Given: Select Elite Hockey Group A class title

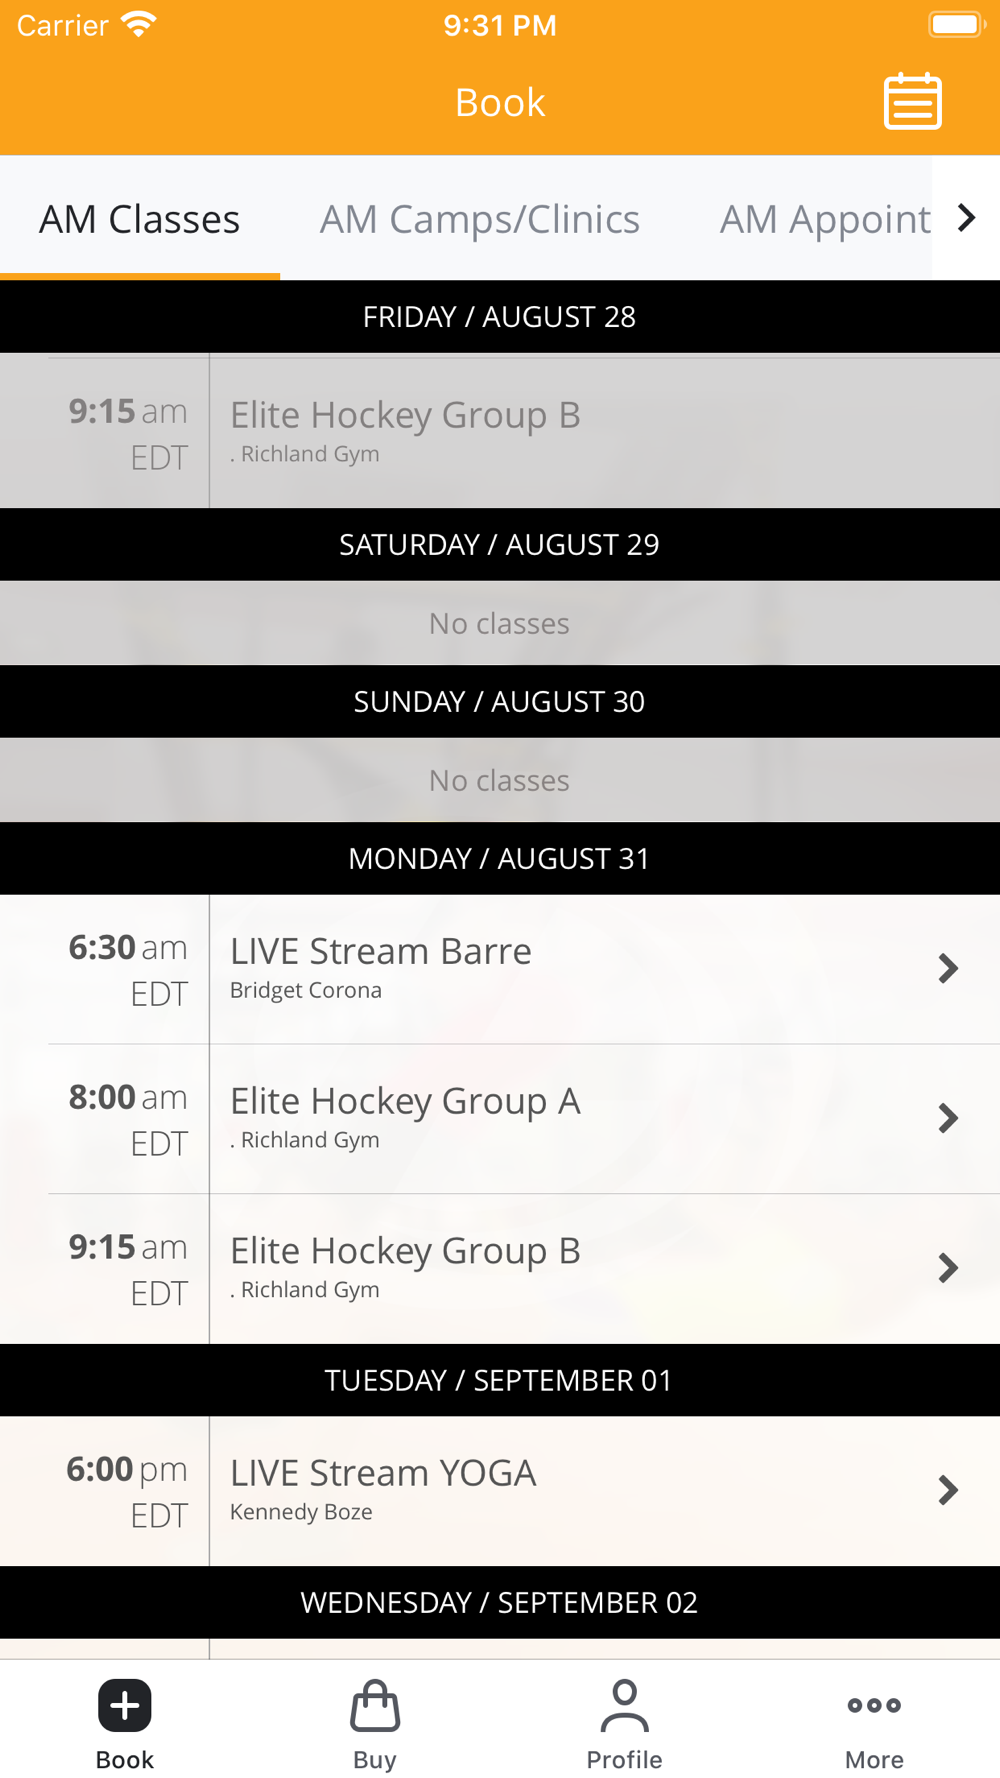Looking at the screenshot, I should pos(405,1101).
